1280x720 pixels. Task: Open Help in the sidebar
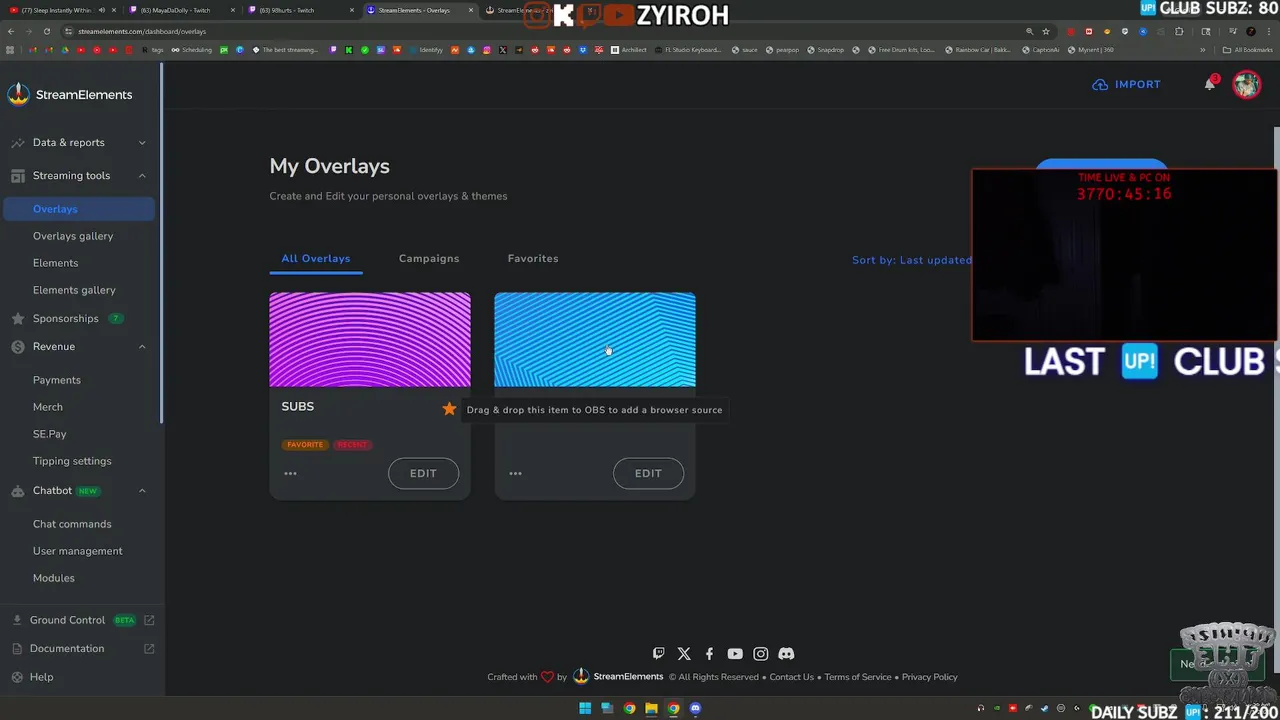41,677
